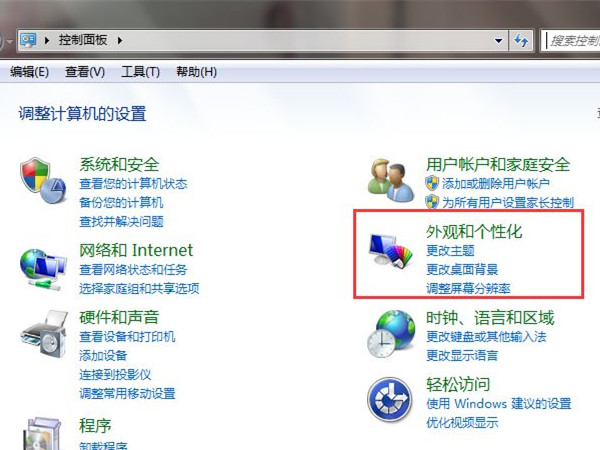Open the address bar history dropdown arrow
Viewport: 600px width, 450px height.
[498, 40]
